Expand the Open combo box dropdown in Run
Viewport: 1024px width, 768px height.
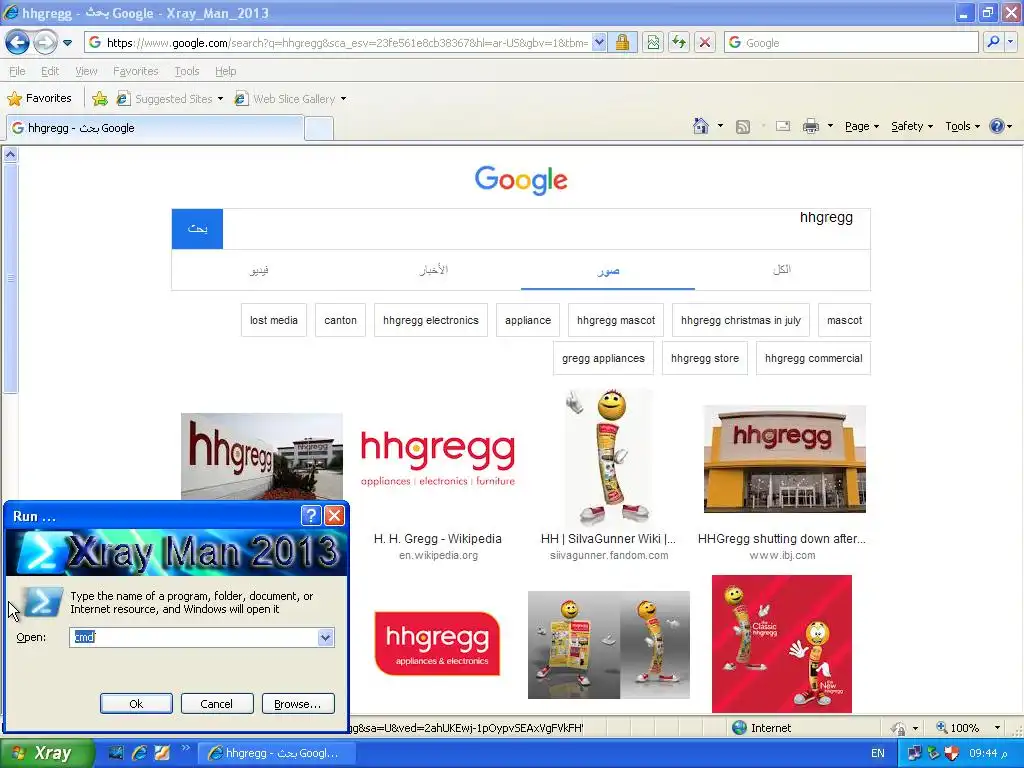point(325,637)
